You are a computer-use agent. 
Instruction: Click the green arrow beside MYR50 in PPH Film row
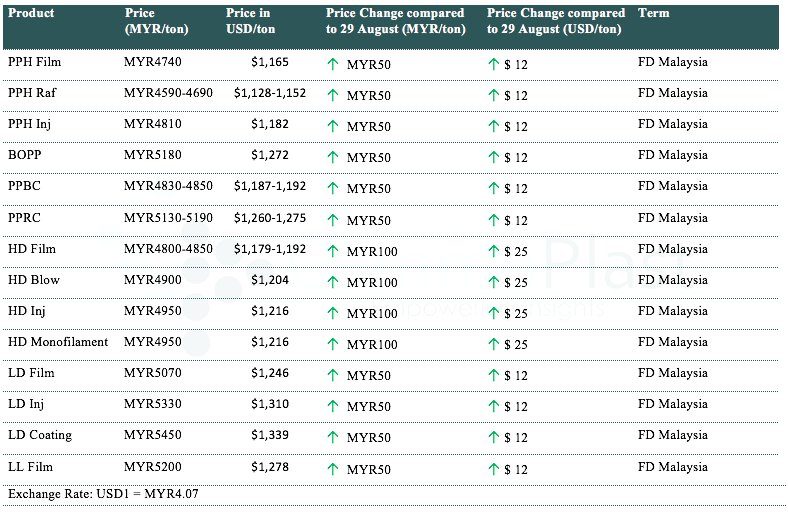point(333,64)
